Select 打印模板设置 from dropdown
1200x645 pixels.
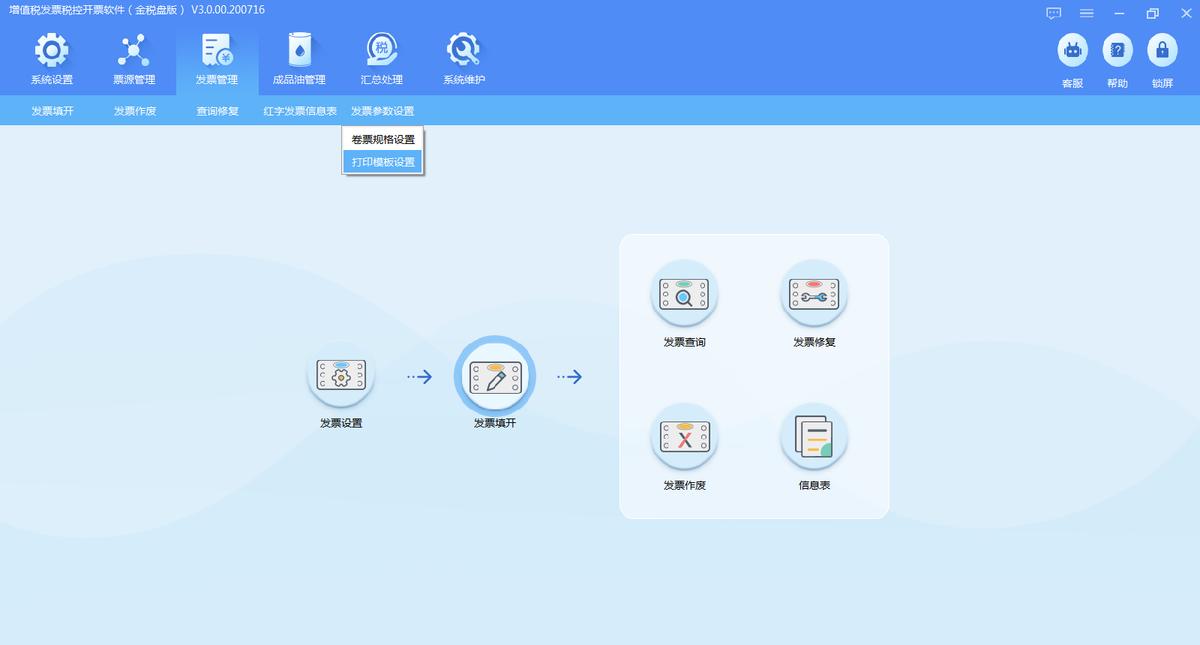pos(383,162)
